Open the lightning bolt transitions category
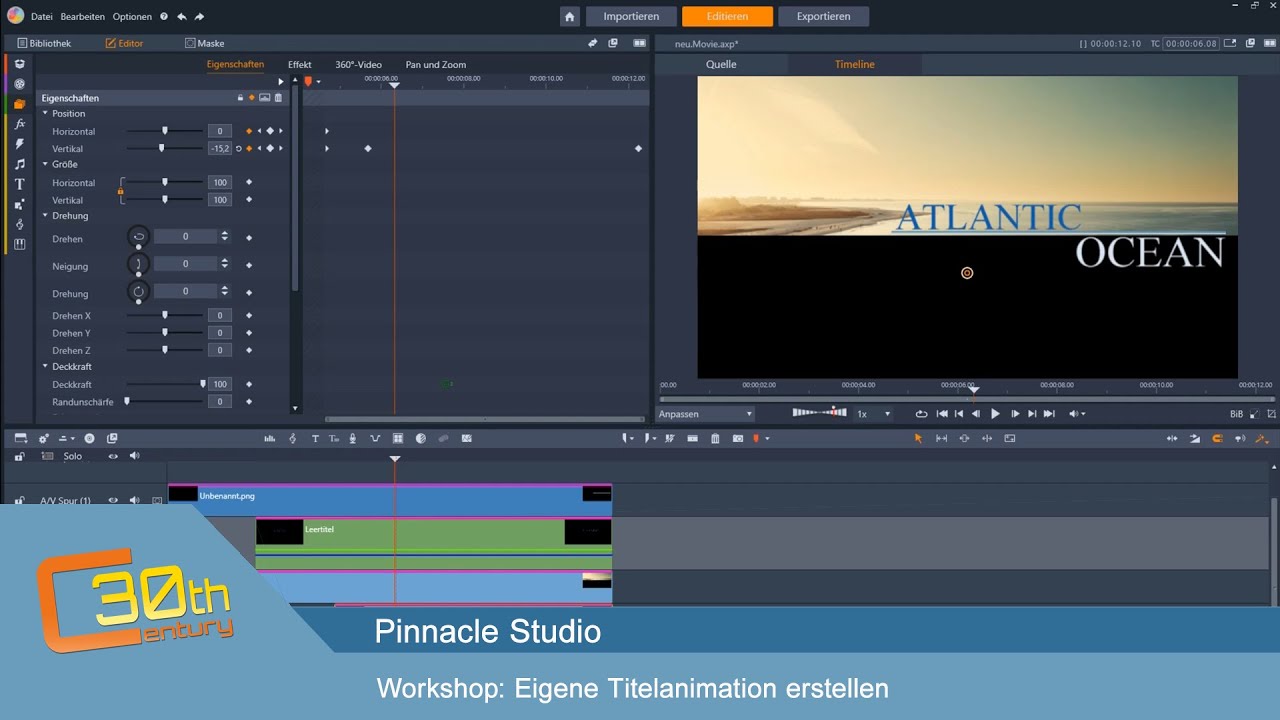 19,144
